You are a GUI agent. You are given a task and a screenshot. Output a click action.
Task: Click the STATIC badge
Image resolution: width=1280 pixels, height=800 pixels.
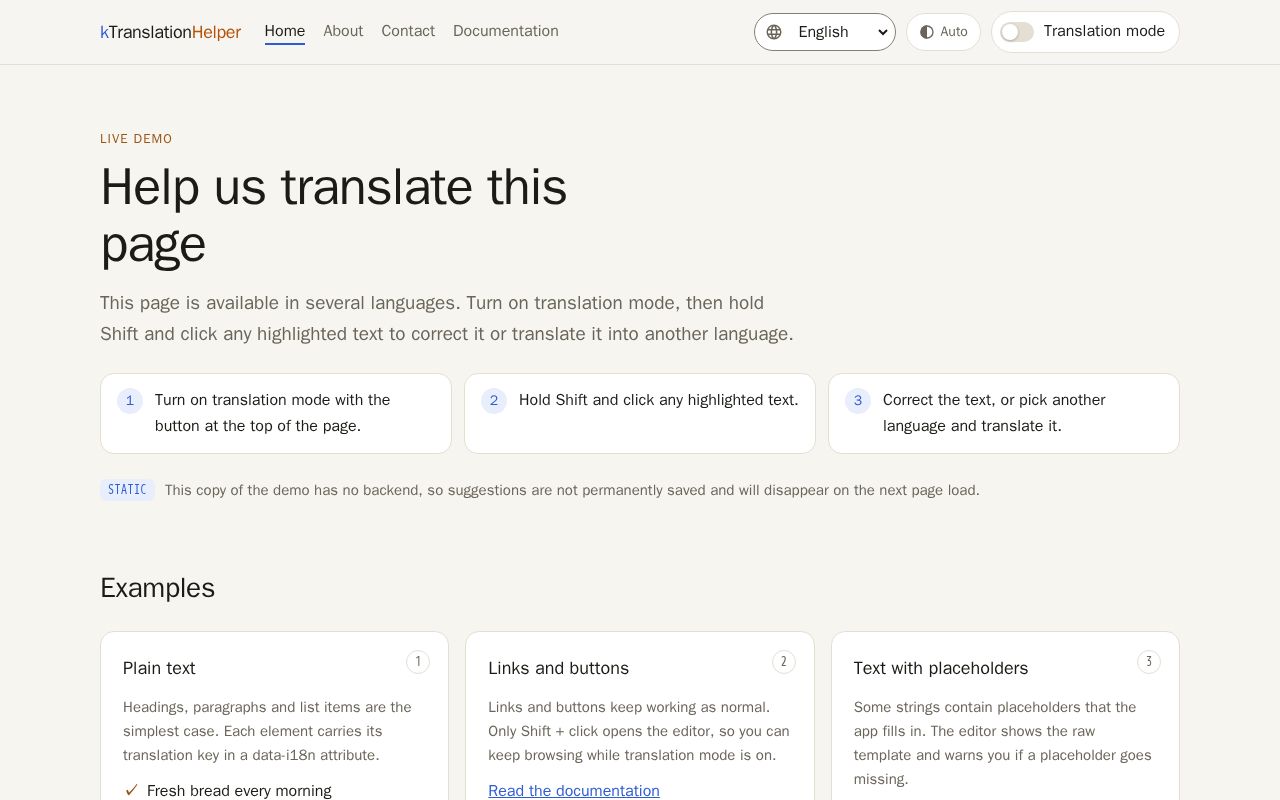click(127, 490)
